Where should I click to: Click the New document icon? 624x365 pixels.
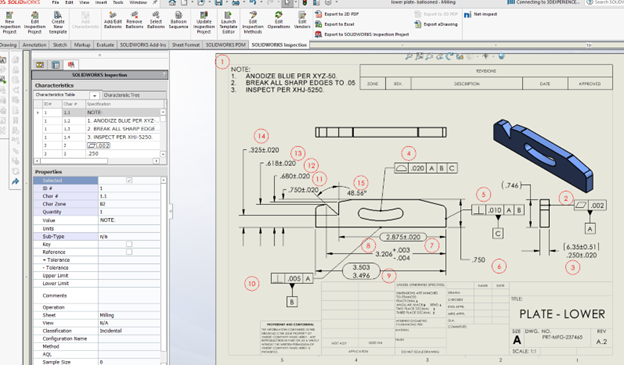[x=184, y=2]
